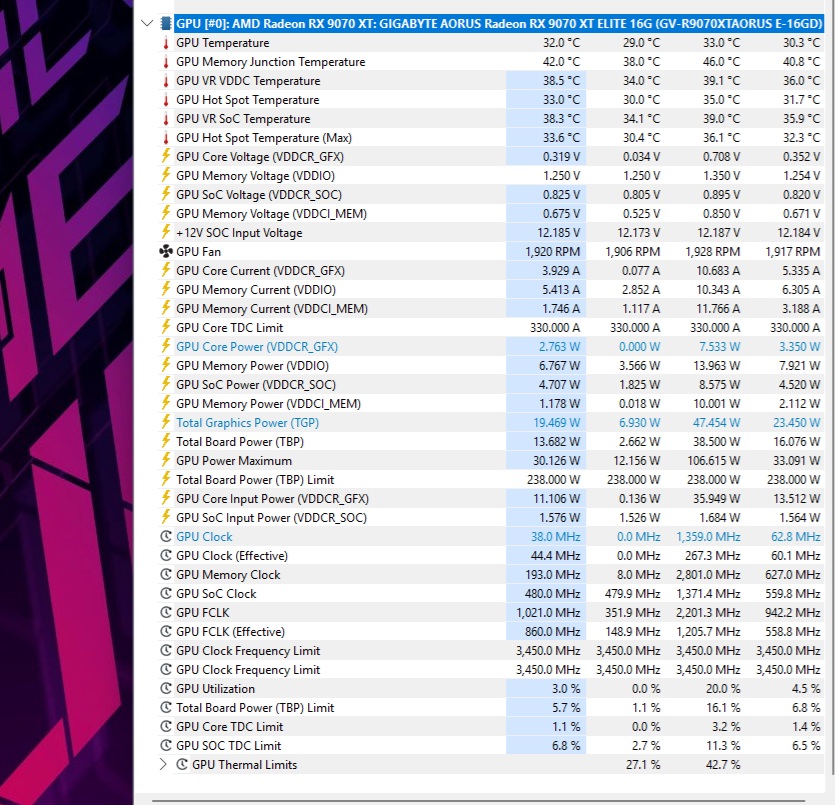Select GPU SoC Input Power (VDDCR_SOC) label
Viewport: 835px width, 805px height.
tap(272, 518)
